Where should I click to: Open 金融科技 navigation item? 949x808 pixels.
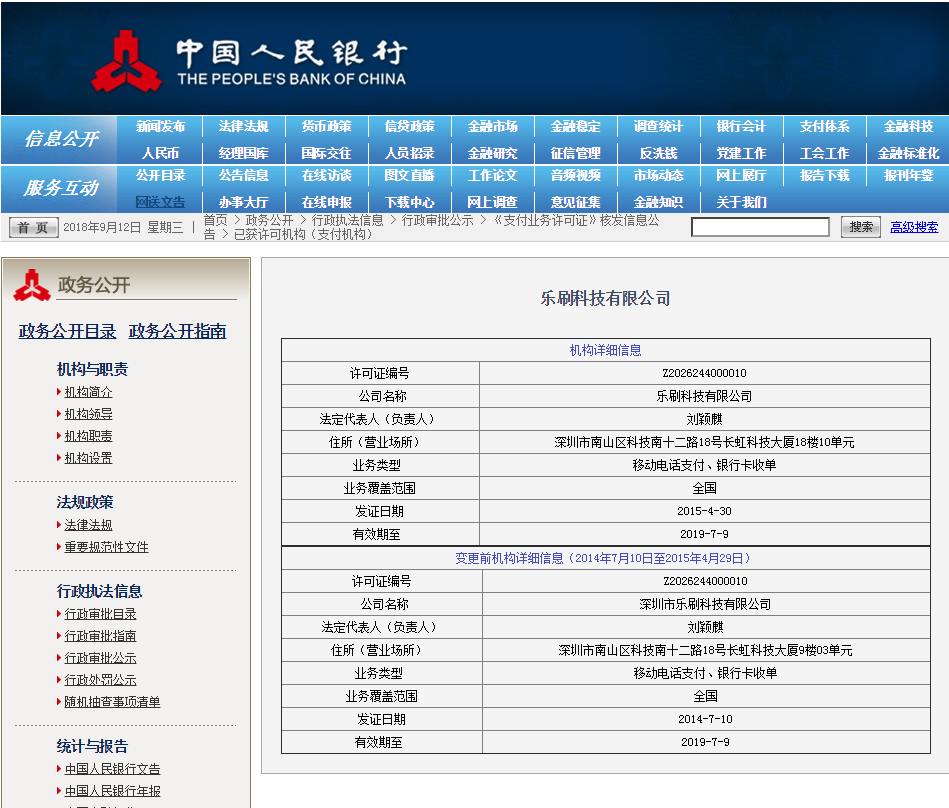[908, 126]
